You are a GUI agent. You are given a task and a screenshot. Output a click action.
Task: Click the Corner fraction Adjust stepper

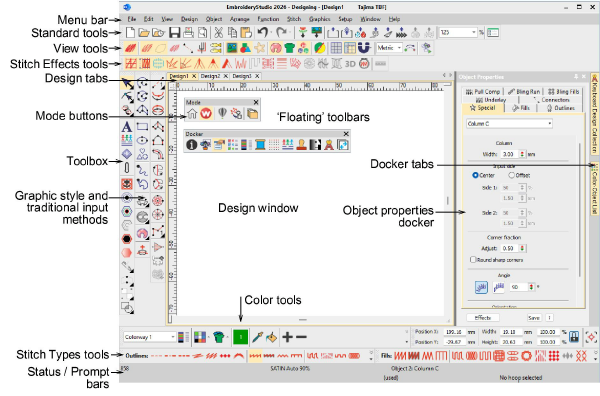[522, 248]
